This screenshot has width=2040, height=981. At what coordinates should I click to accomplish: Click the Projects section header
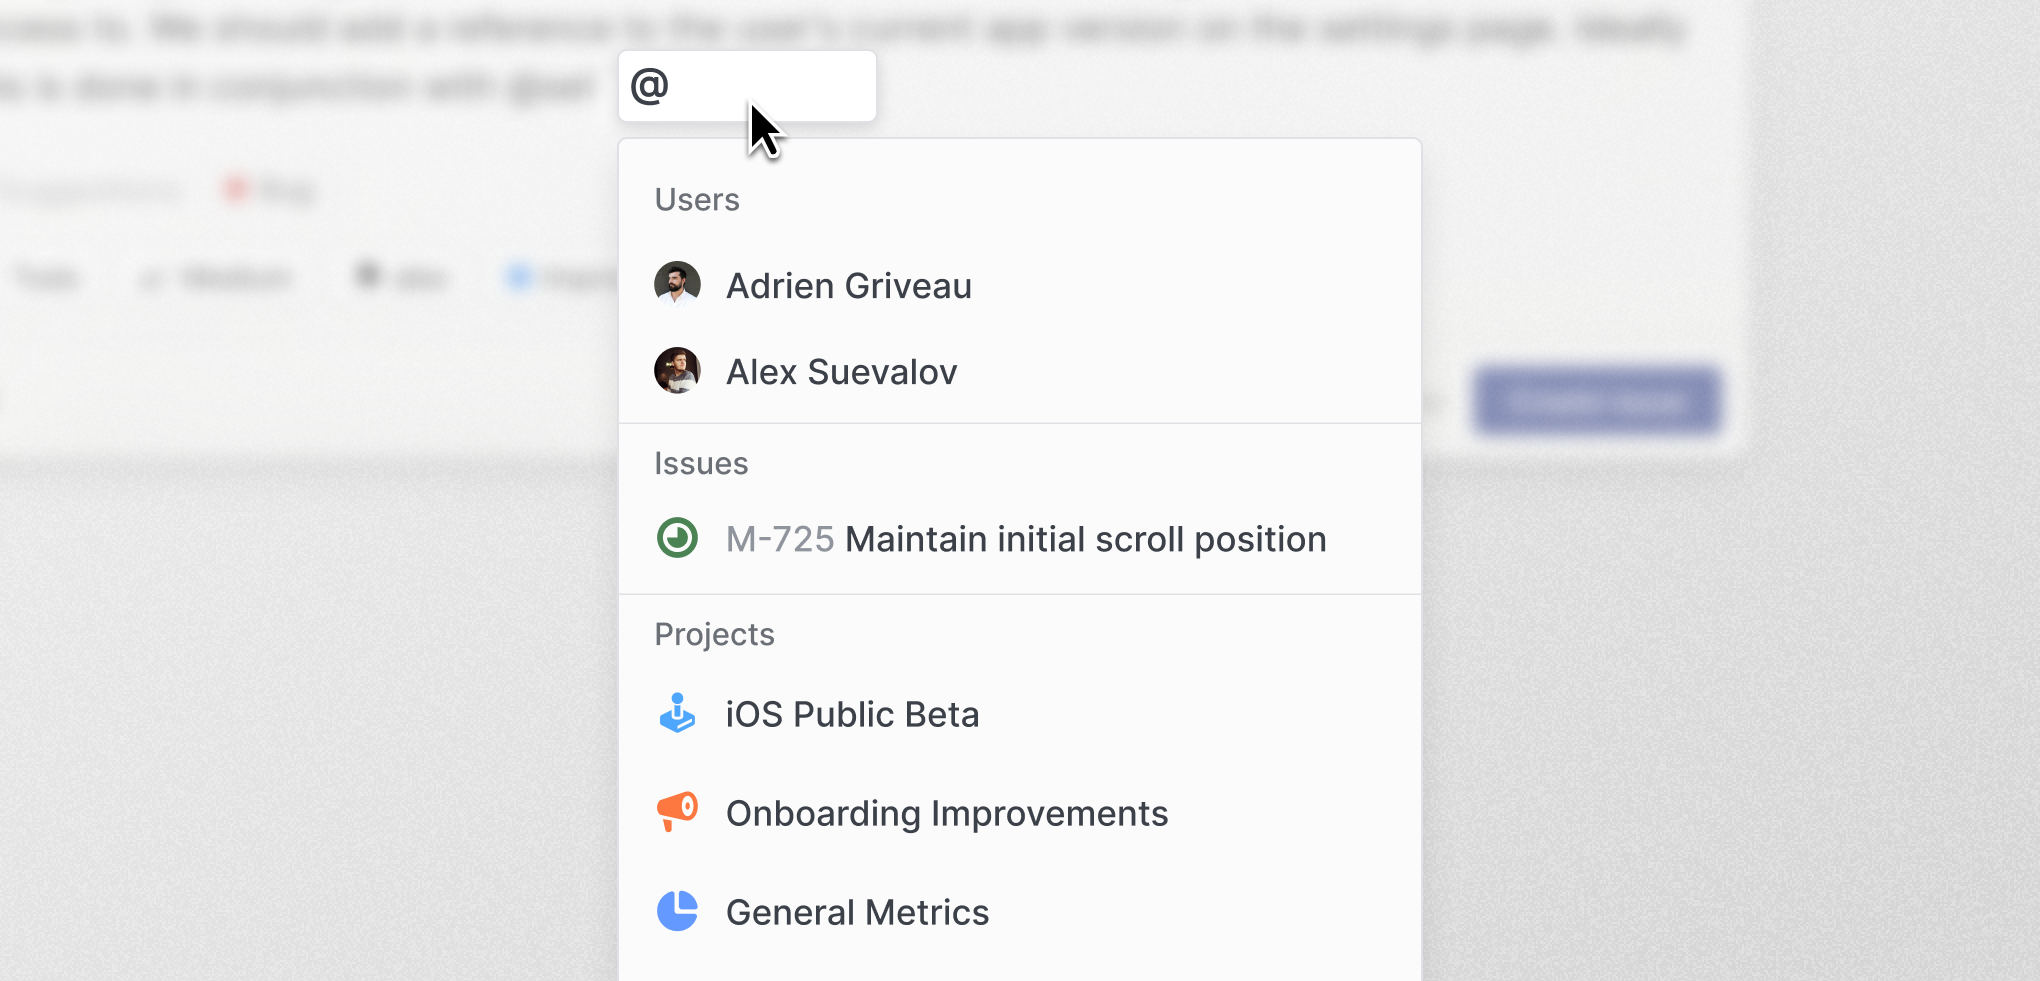pos(714,635)
